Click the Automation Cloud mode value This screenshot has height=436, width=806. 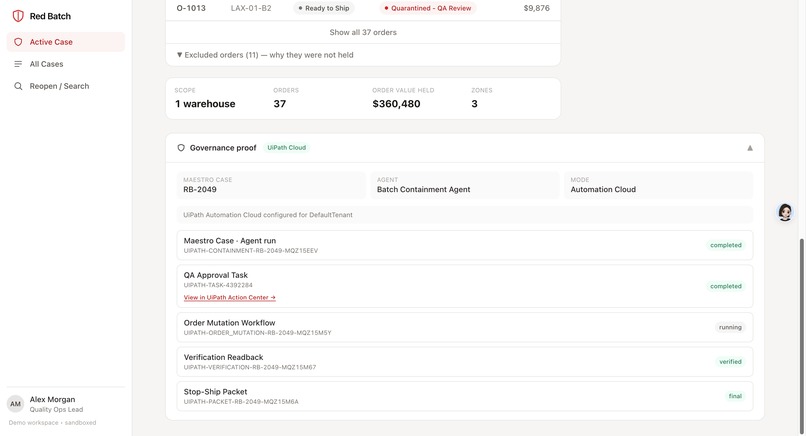coord(603,190)
